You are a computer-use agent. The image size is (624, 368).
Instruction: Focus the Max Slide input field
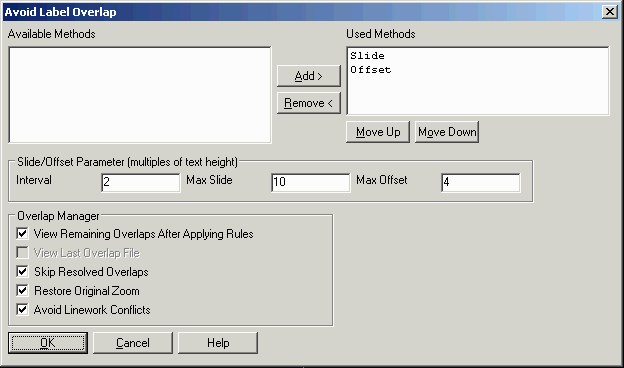click(x=310, y=182)
